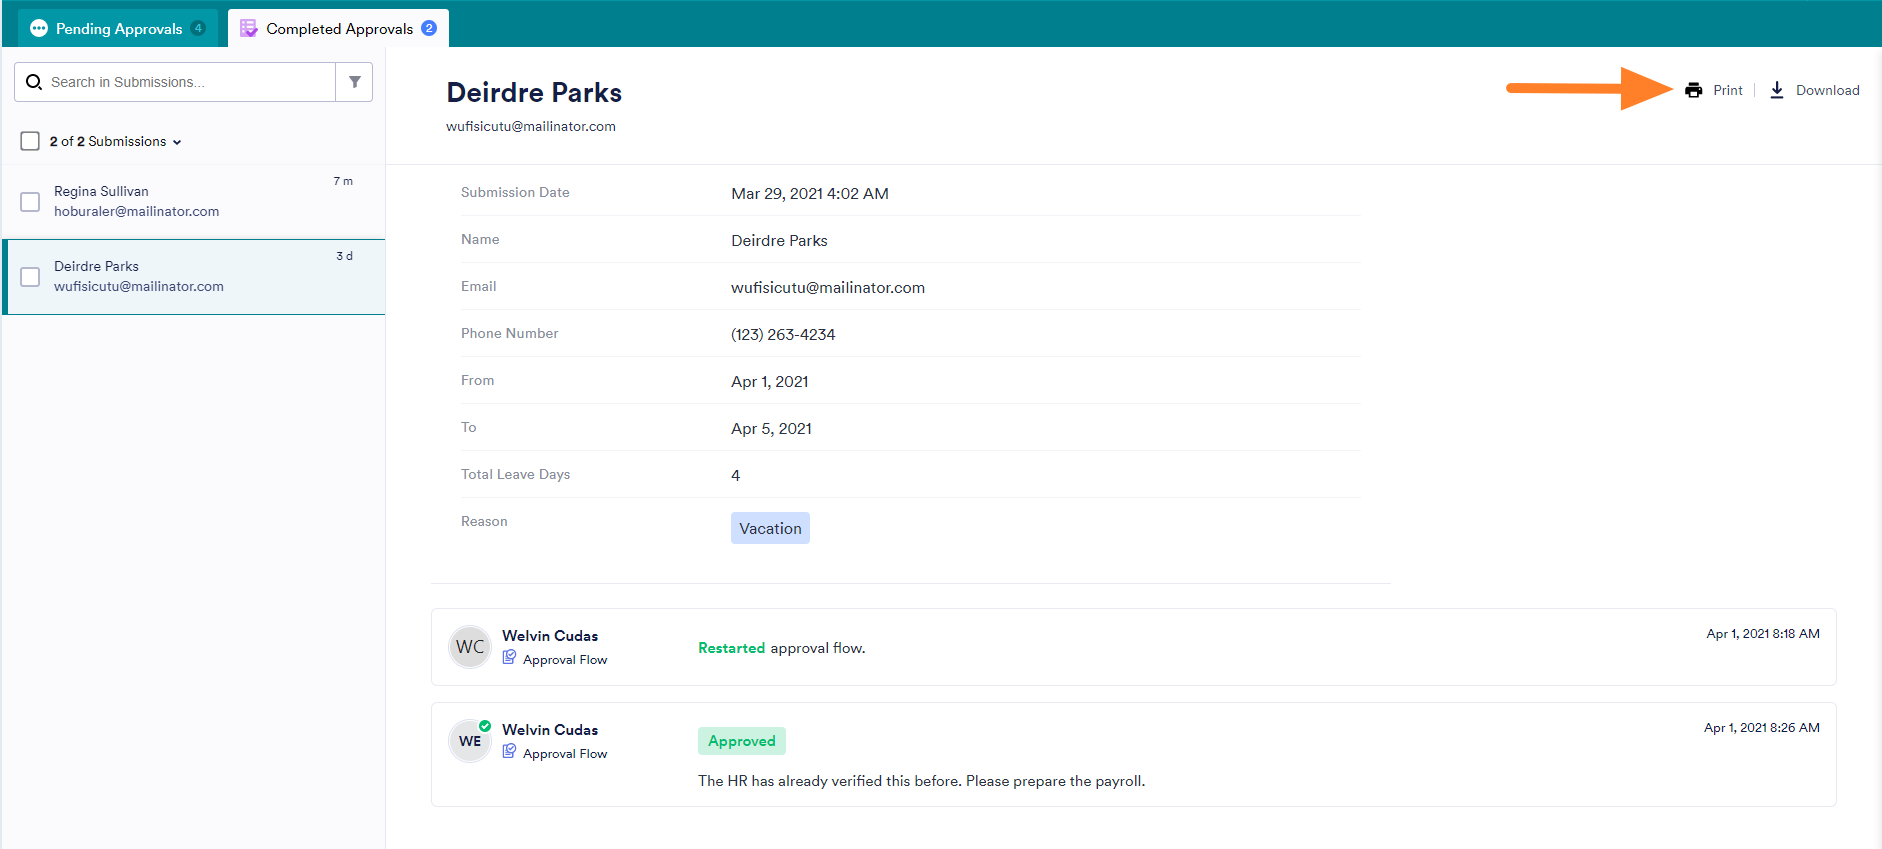Click Approval Flow icon under Approved entry
This screenshot has width=1882, height=849.
pos(510,752)
